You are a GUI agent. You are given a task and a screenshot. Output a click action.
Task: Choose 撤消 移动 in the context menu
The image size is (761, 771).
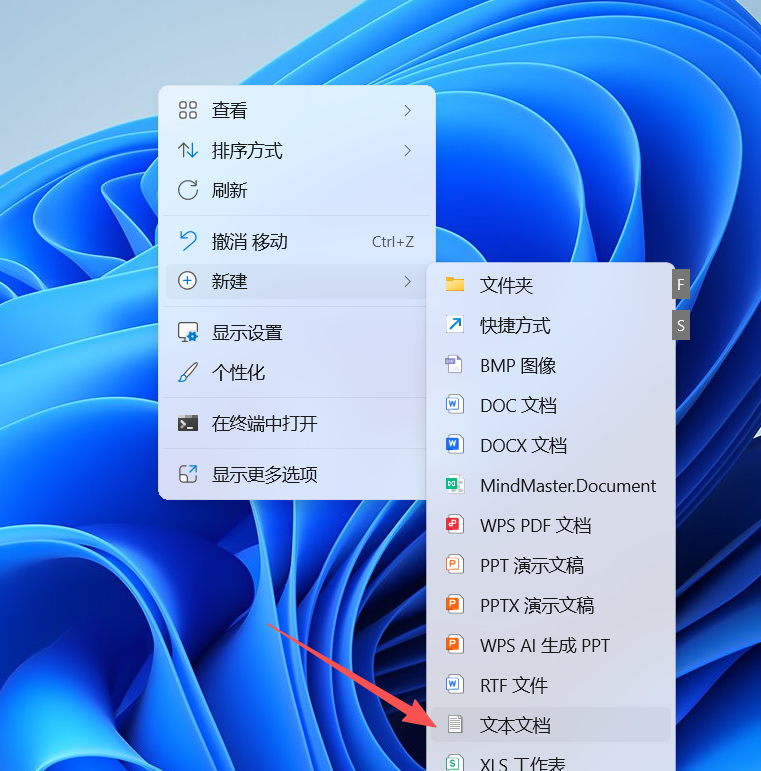(x=250, y=241)
